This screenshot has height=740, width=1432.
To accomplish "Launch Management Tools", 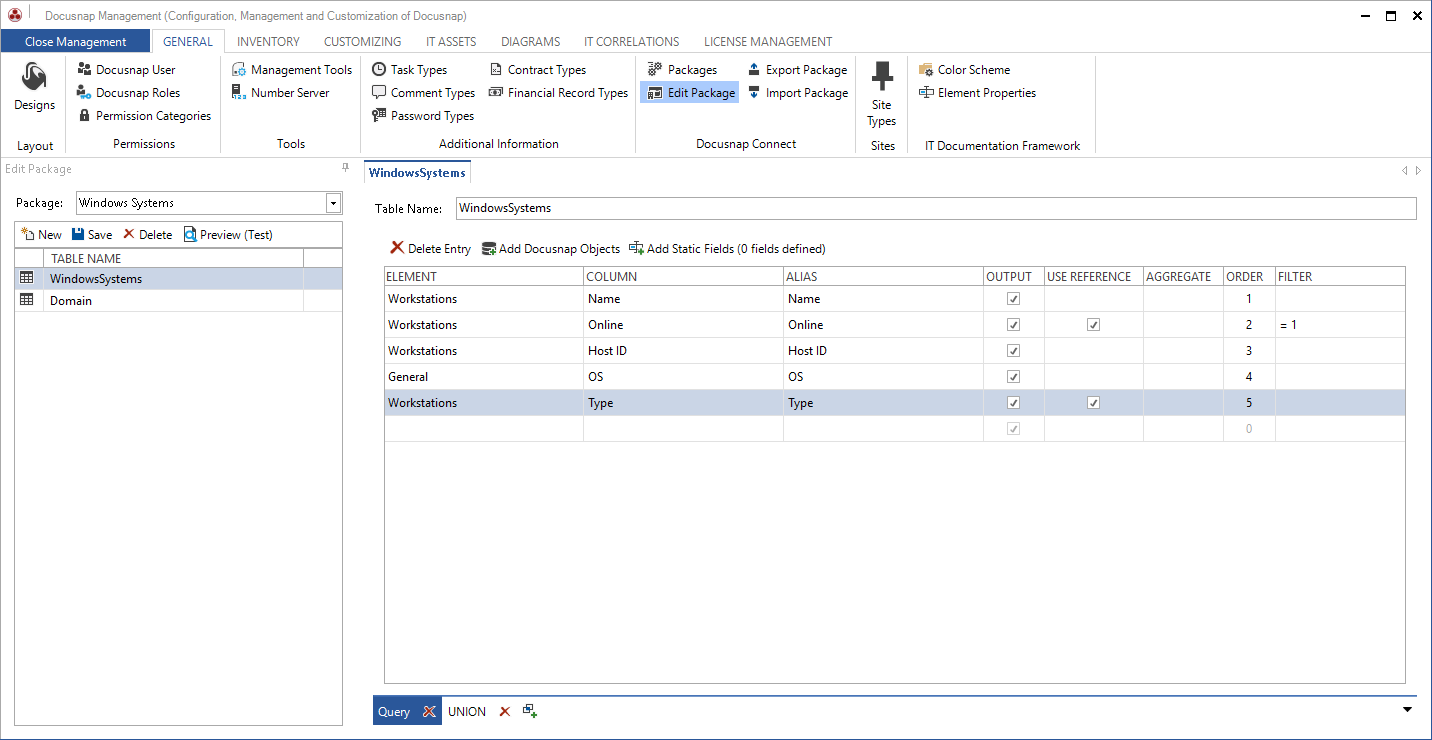I will [292, 70].
